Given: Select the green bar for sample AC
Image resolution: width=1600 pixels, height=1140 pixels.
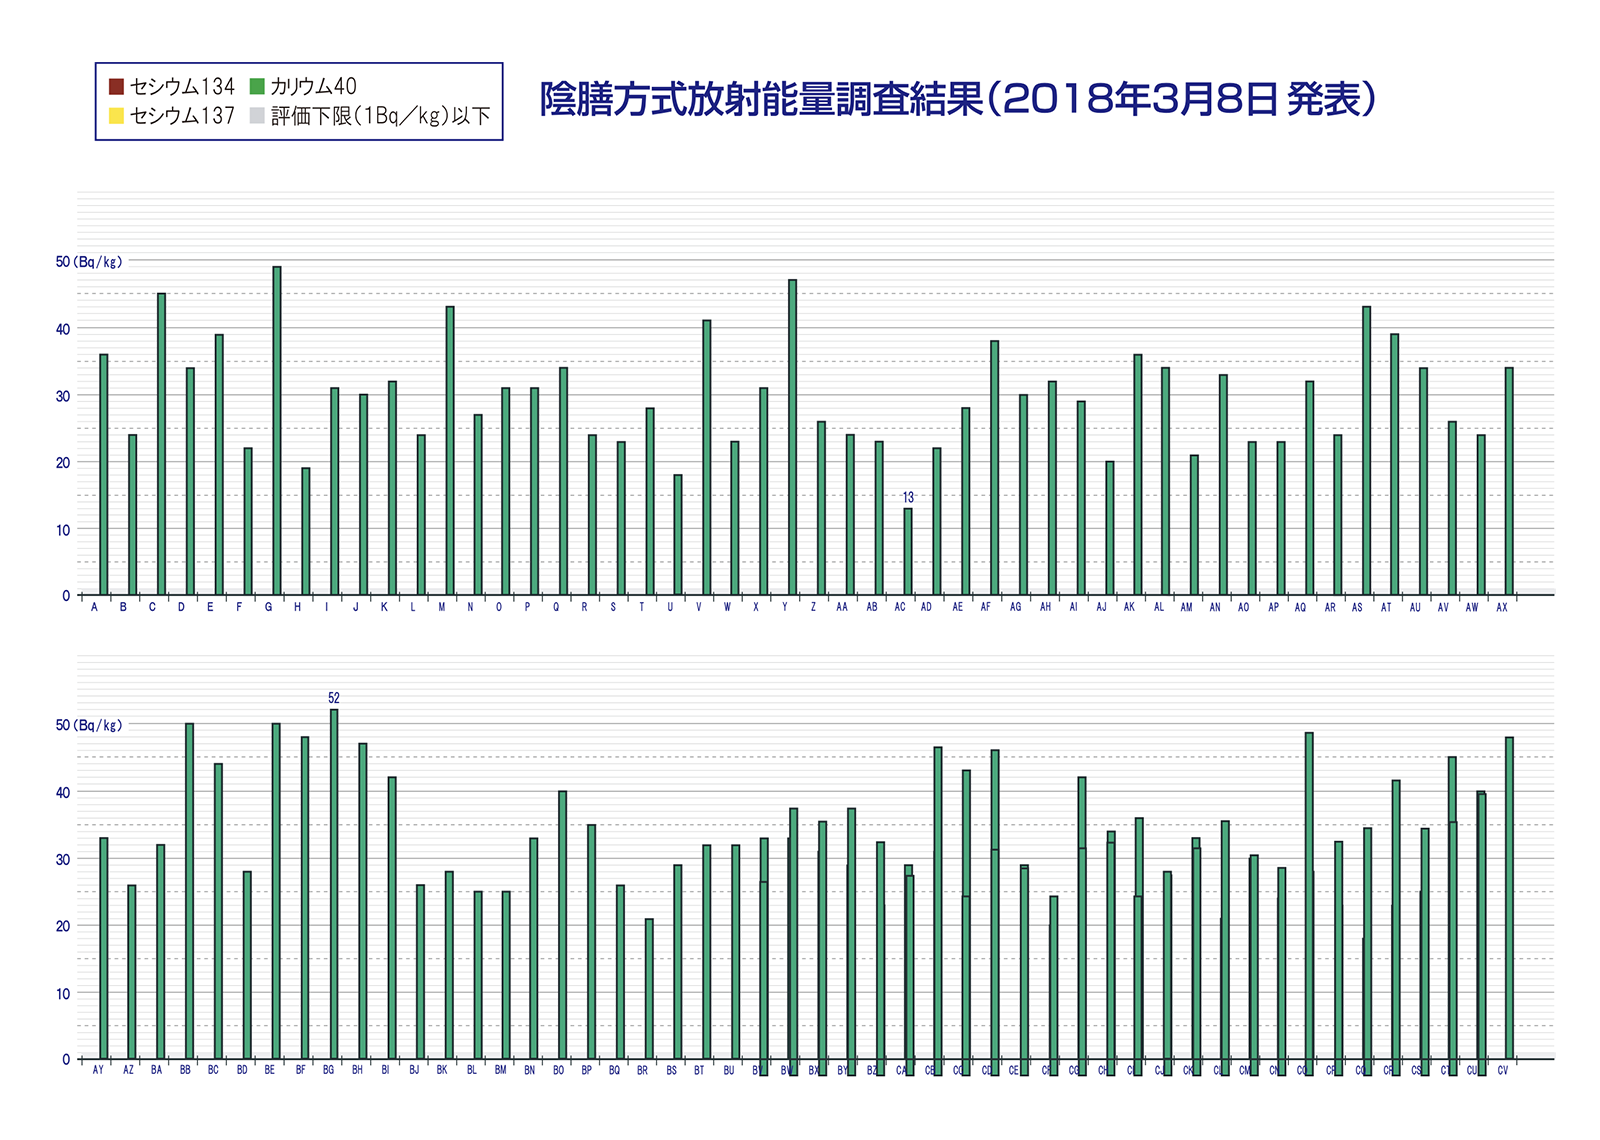Looking at the screenshot, I should click(x=908, y=552).
